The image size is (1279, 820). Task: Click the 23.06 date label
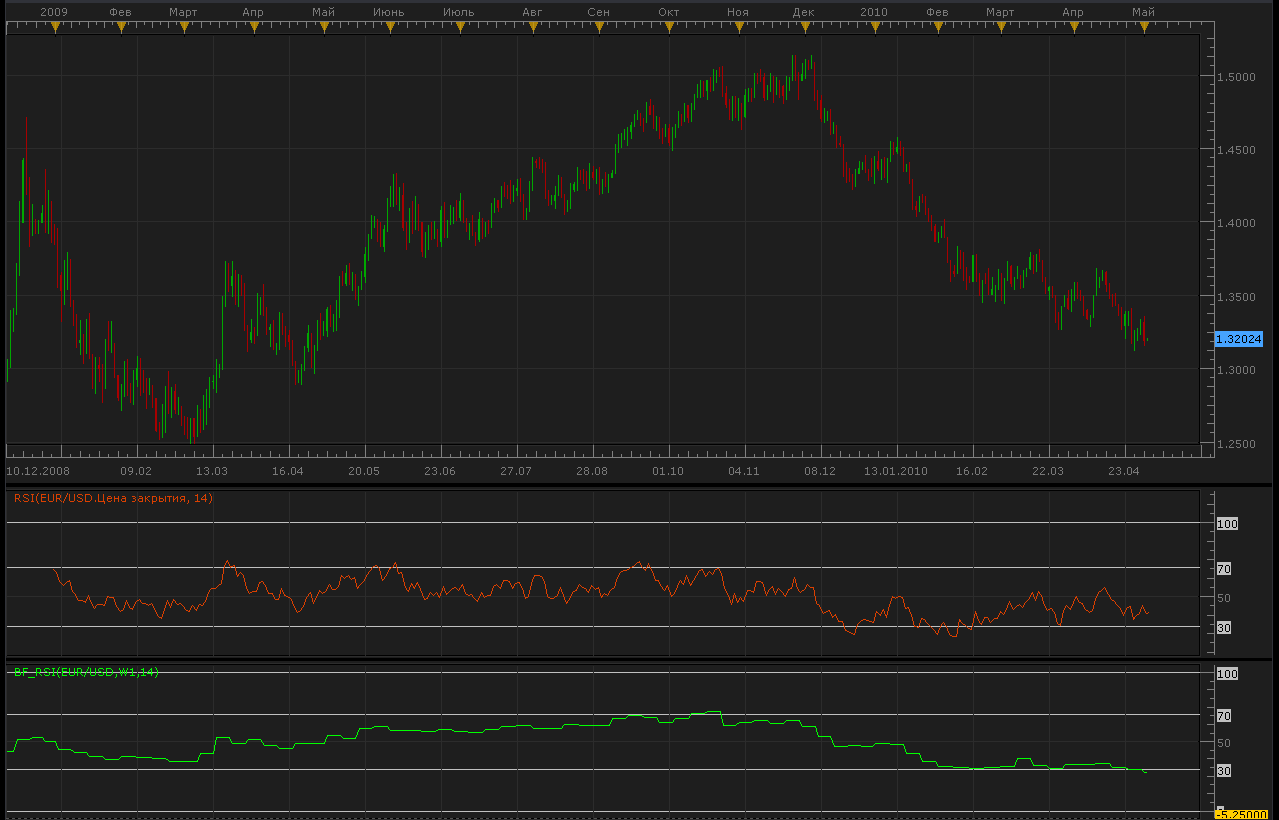coord(440,470)
